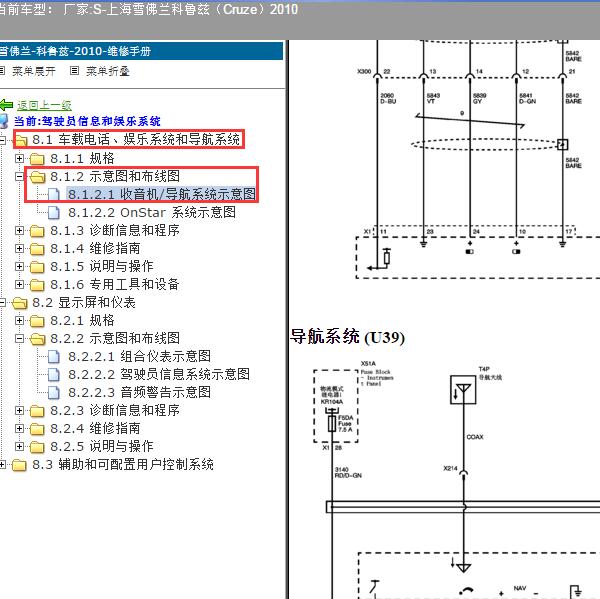This screenshot has width=600, height=599.
Task: Expand the 8.1.3 诊断信息和程序 node
Action: click(19, 230)
